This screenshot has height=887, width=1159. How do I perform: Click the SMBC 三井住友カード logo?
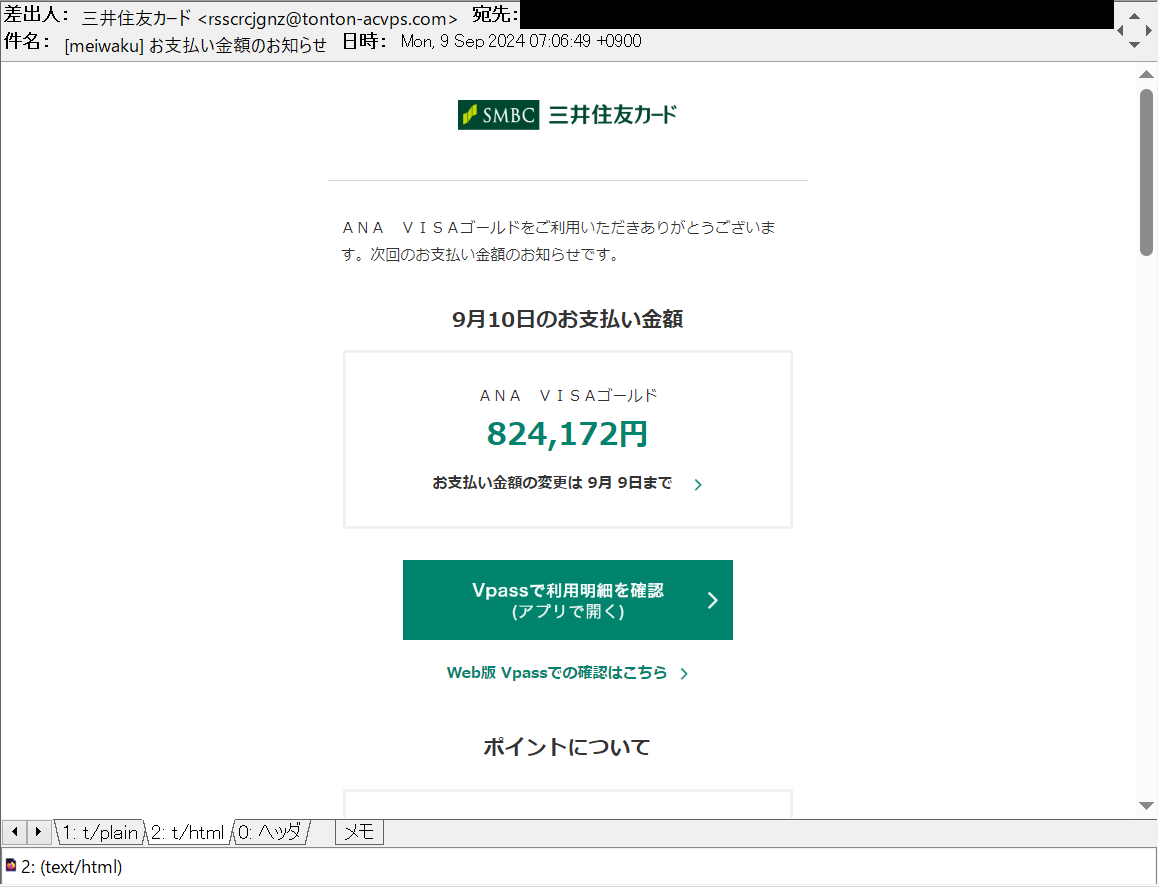click(x=568, y=115)
